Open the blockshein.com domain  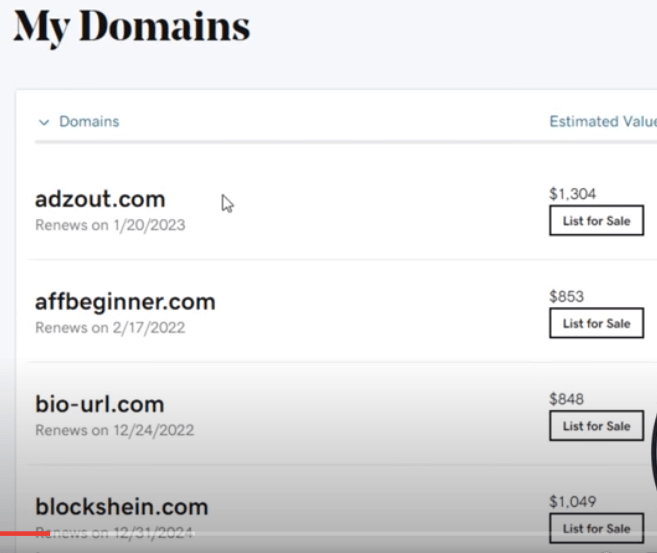click(121, 506)
